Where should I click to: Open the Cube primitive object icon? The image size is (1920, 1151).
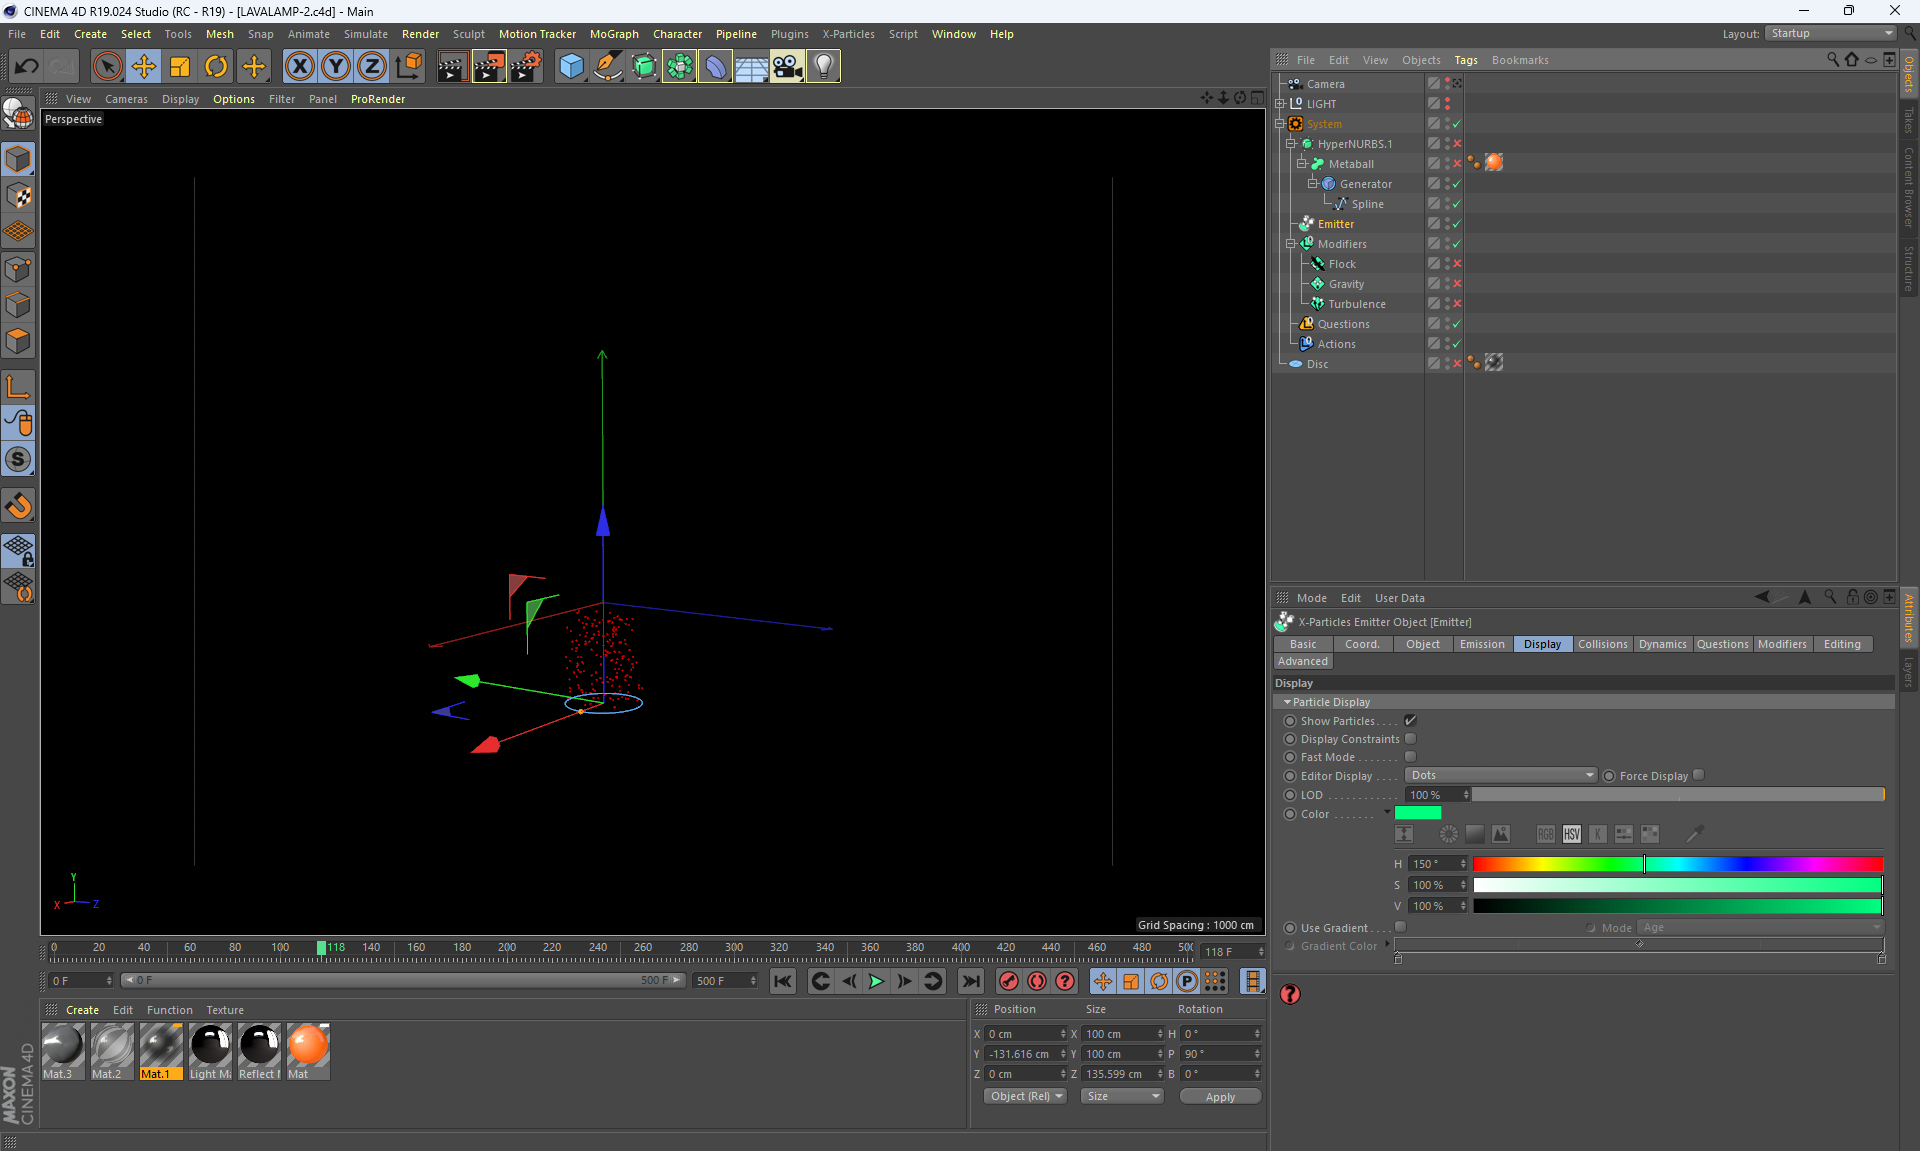pyautogui.click(x=571, y=67)
